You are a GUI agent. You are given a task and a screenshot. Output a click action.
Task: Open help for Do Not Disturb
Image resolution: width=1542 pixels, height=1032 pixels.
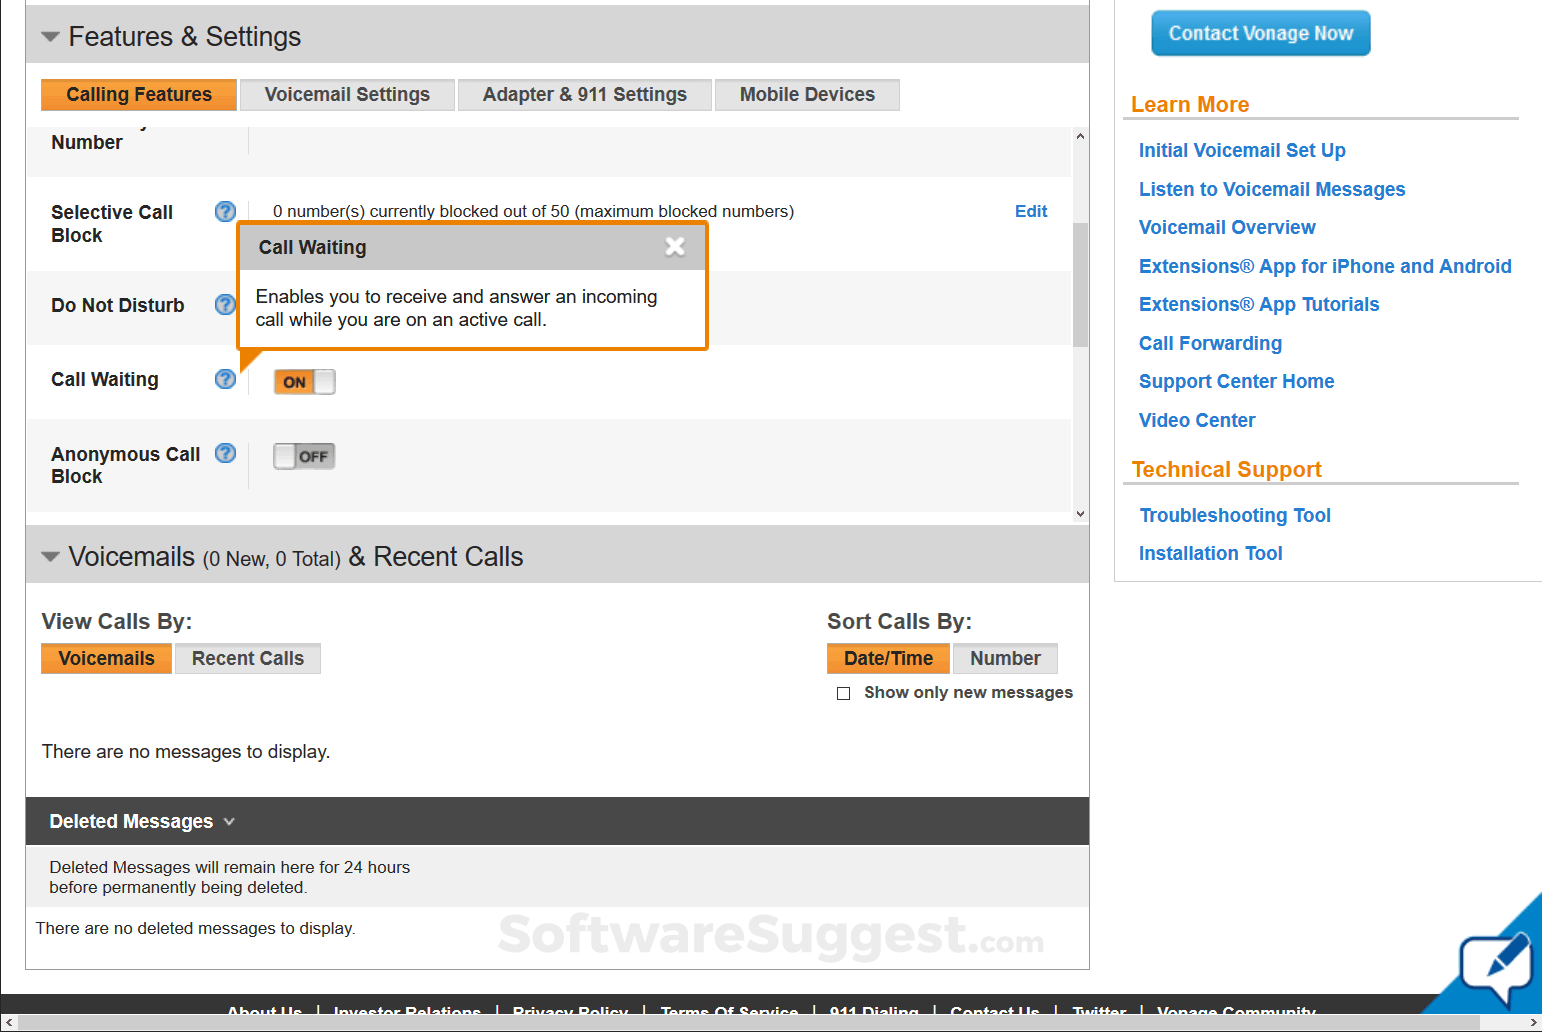(x=225, y=305)
